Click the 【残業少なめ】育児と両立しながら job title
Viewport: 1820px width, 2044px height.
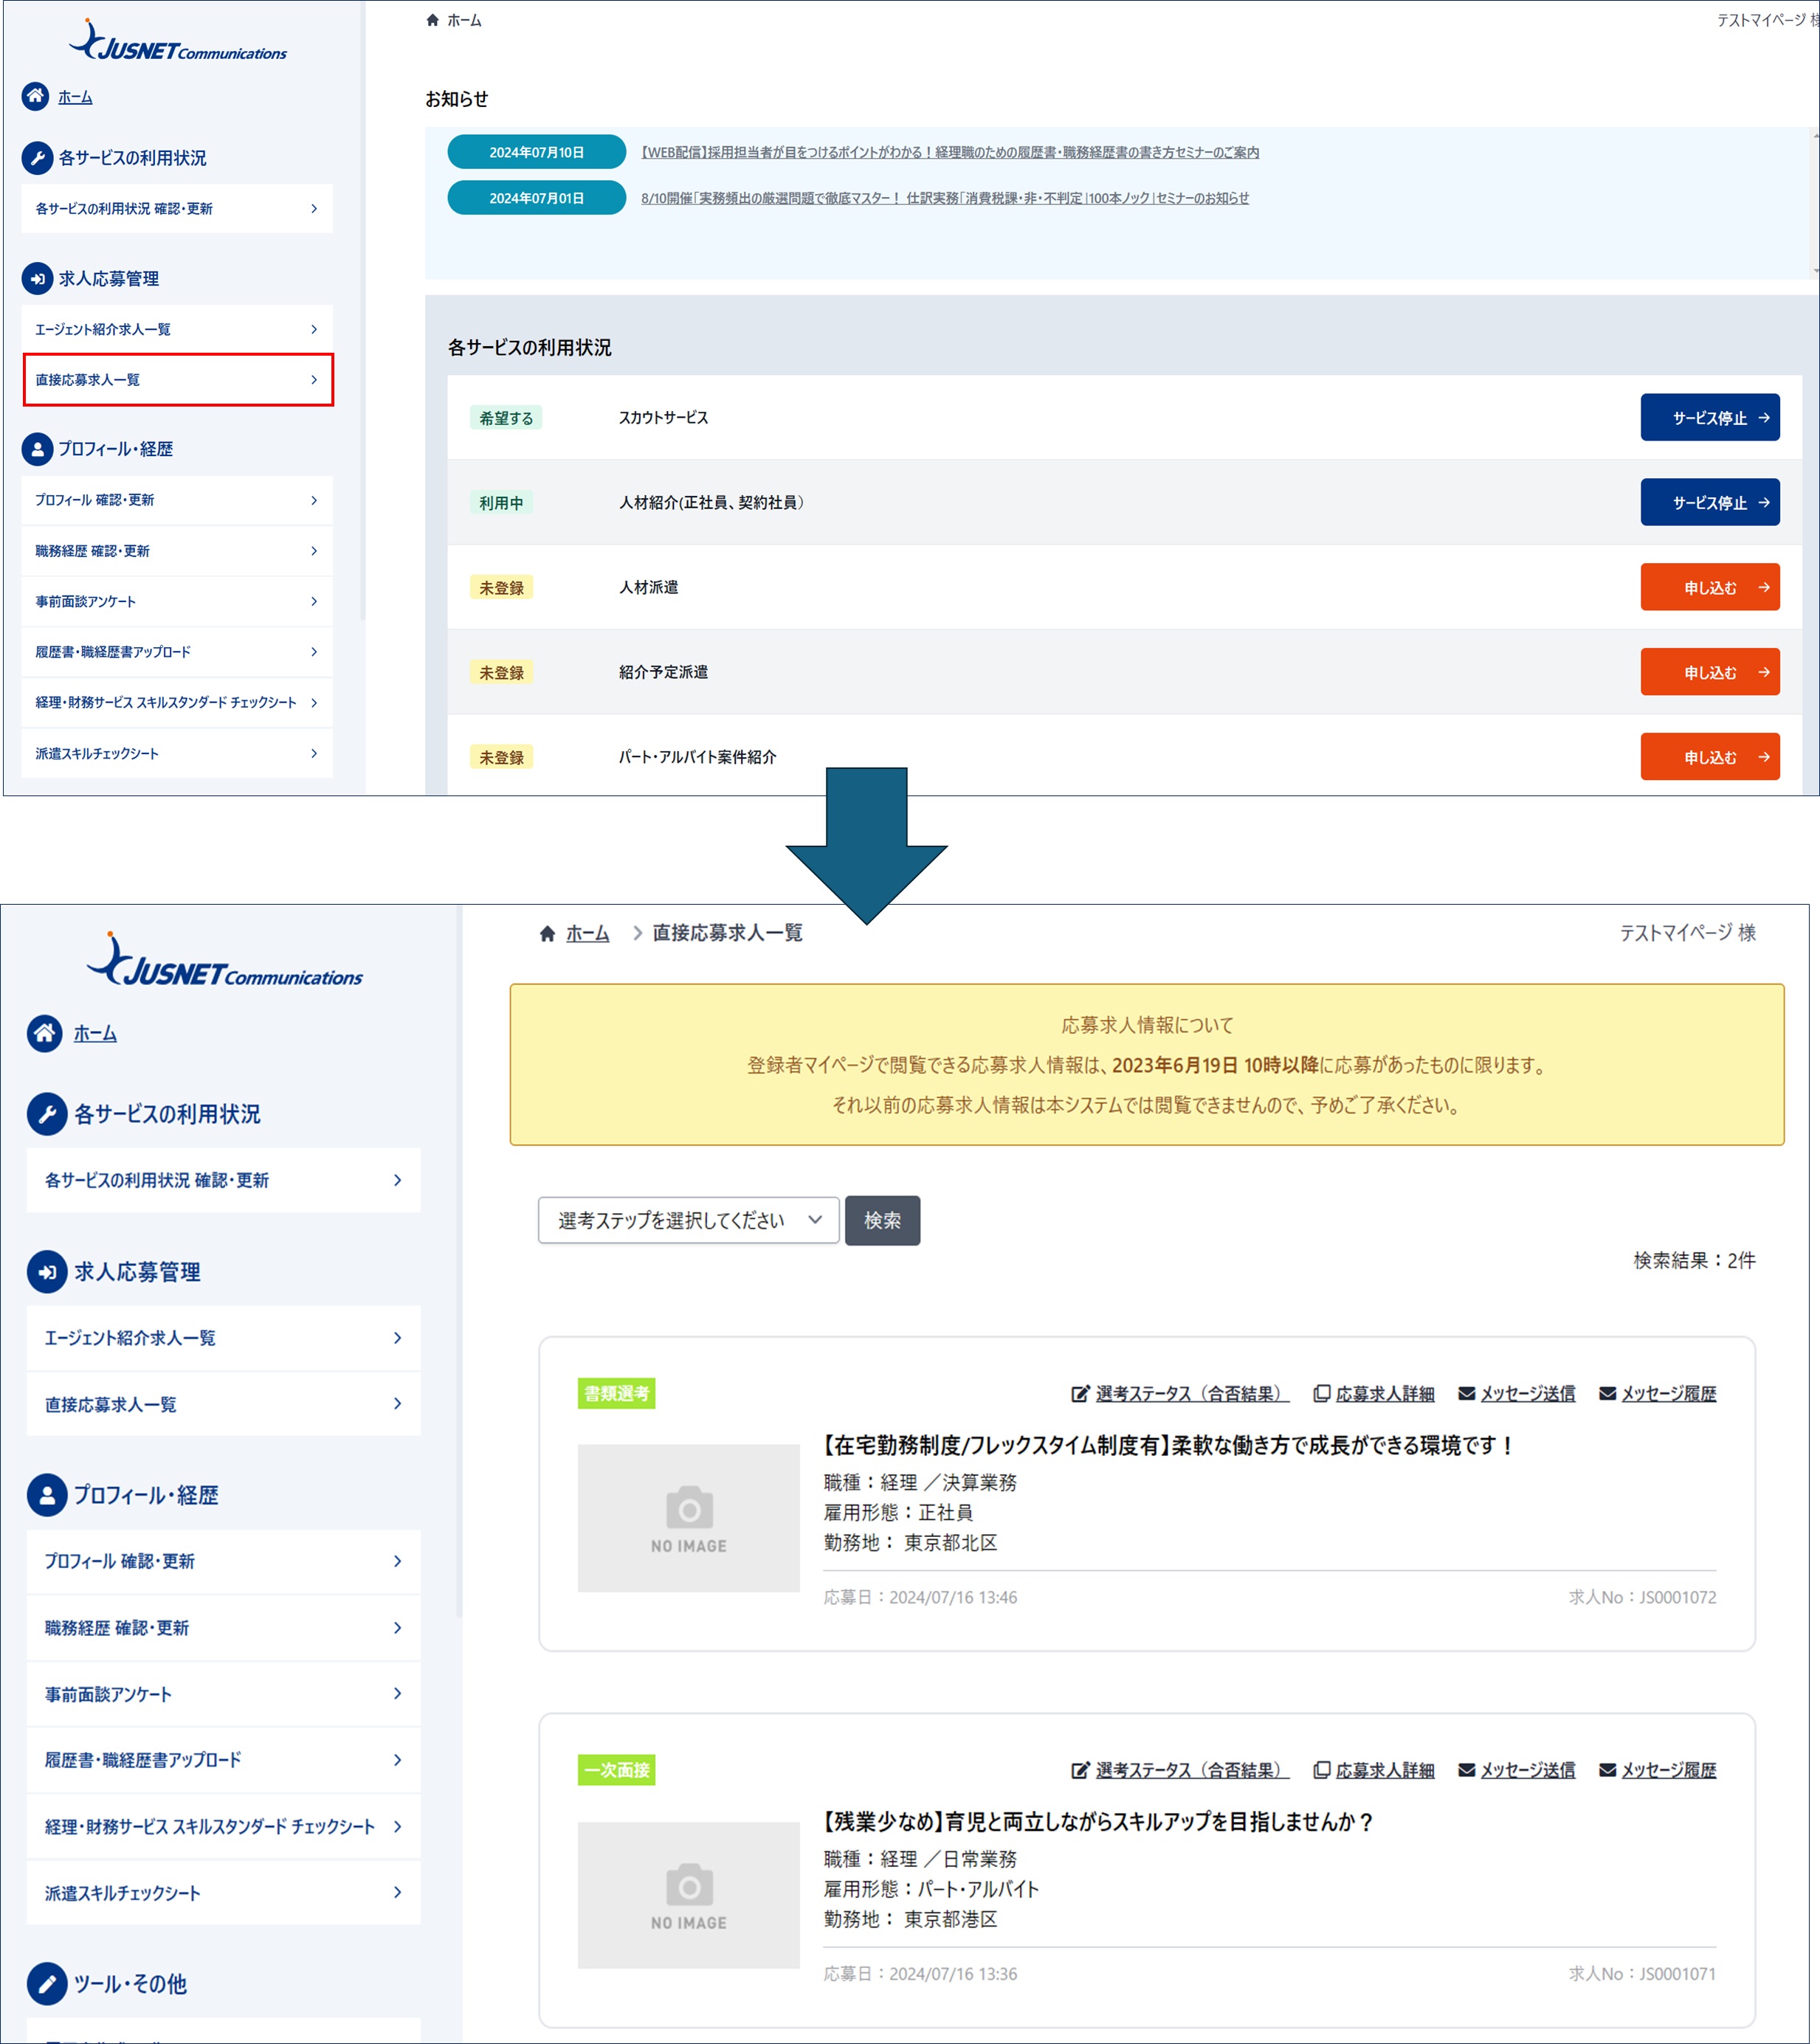coord(1098,1822)
